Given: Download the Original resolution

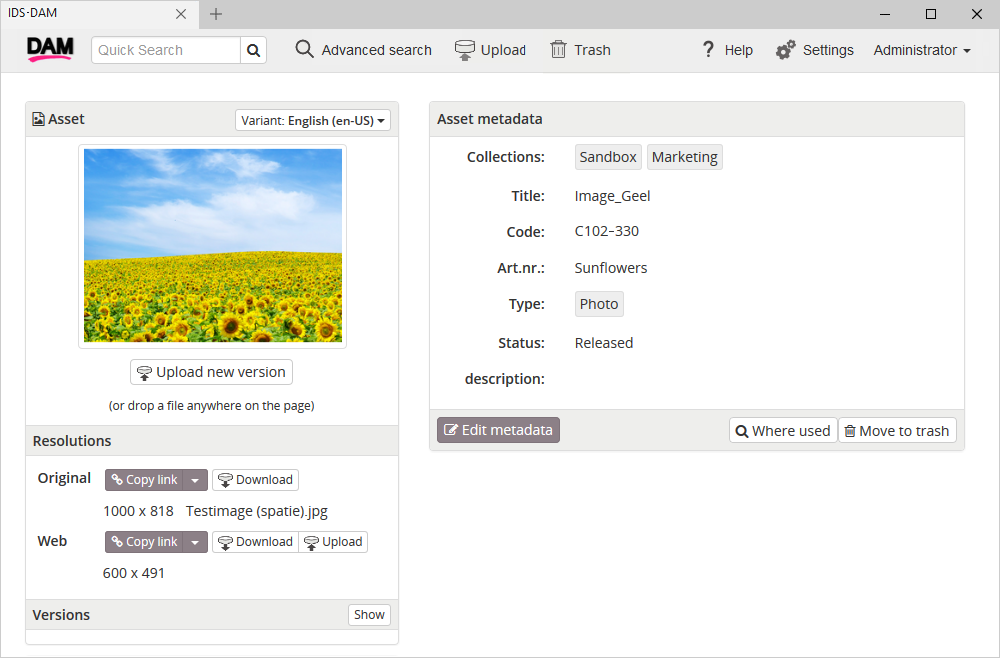Looking at the screenshot, I should [255, 479].
